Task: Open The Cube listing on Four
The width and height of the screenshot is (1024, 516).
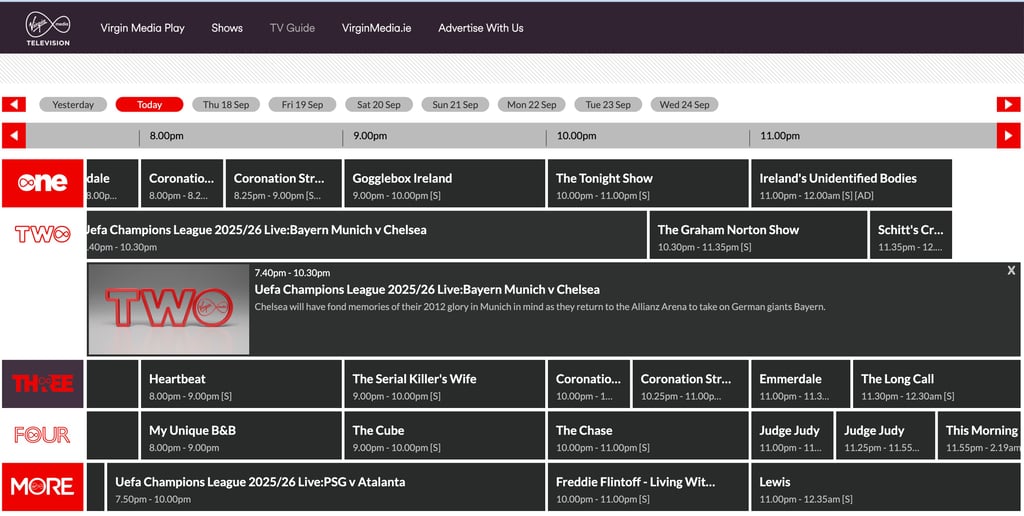Action: [444, 435]
